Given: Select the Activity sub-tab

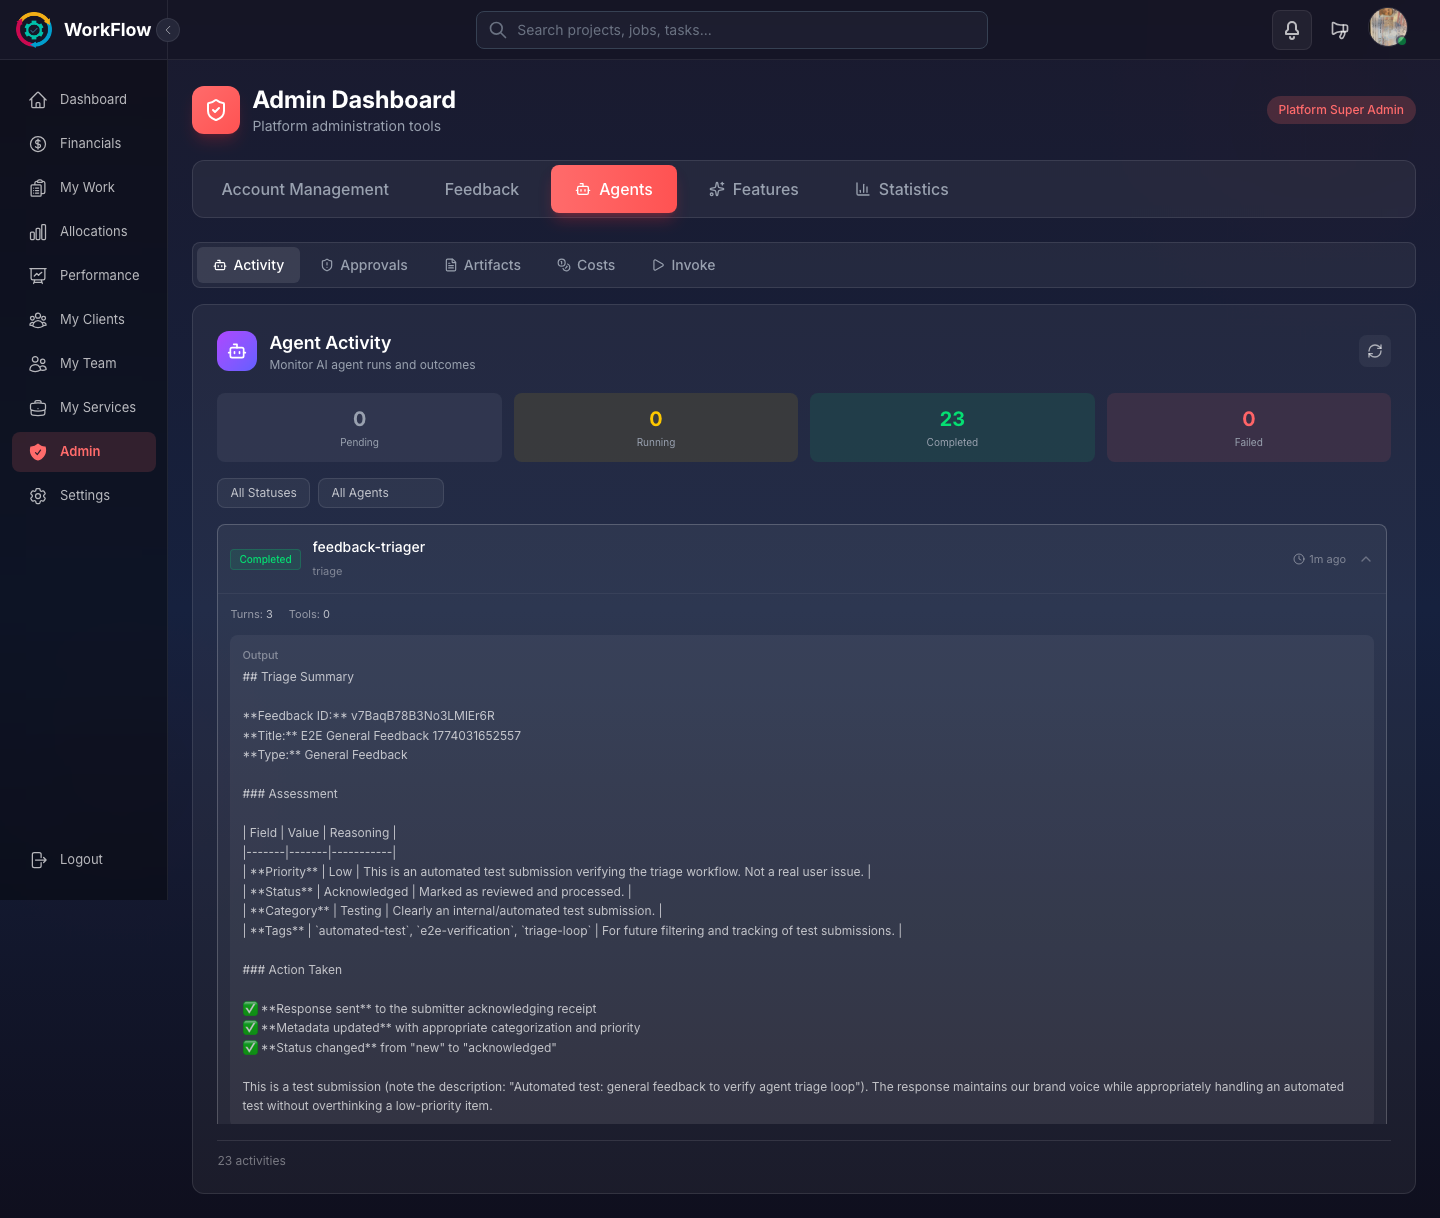Looking at the screenshot, I should pyautogui.click(x=247, y=265).
